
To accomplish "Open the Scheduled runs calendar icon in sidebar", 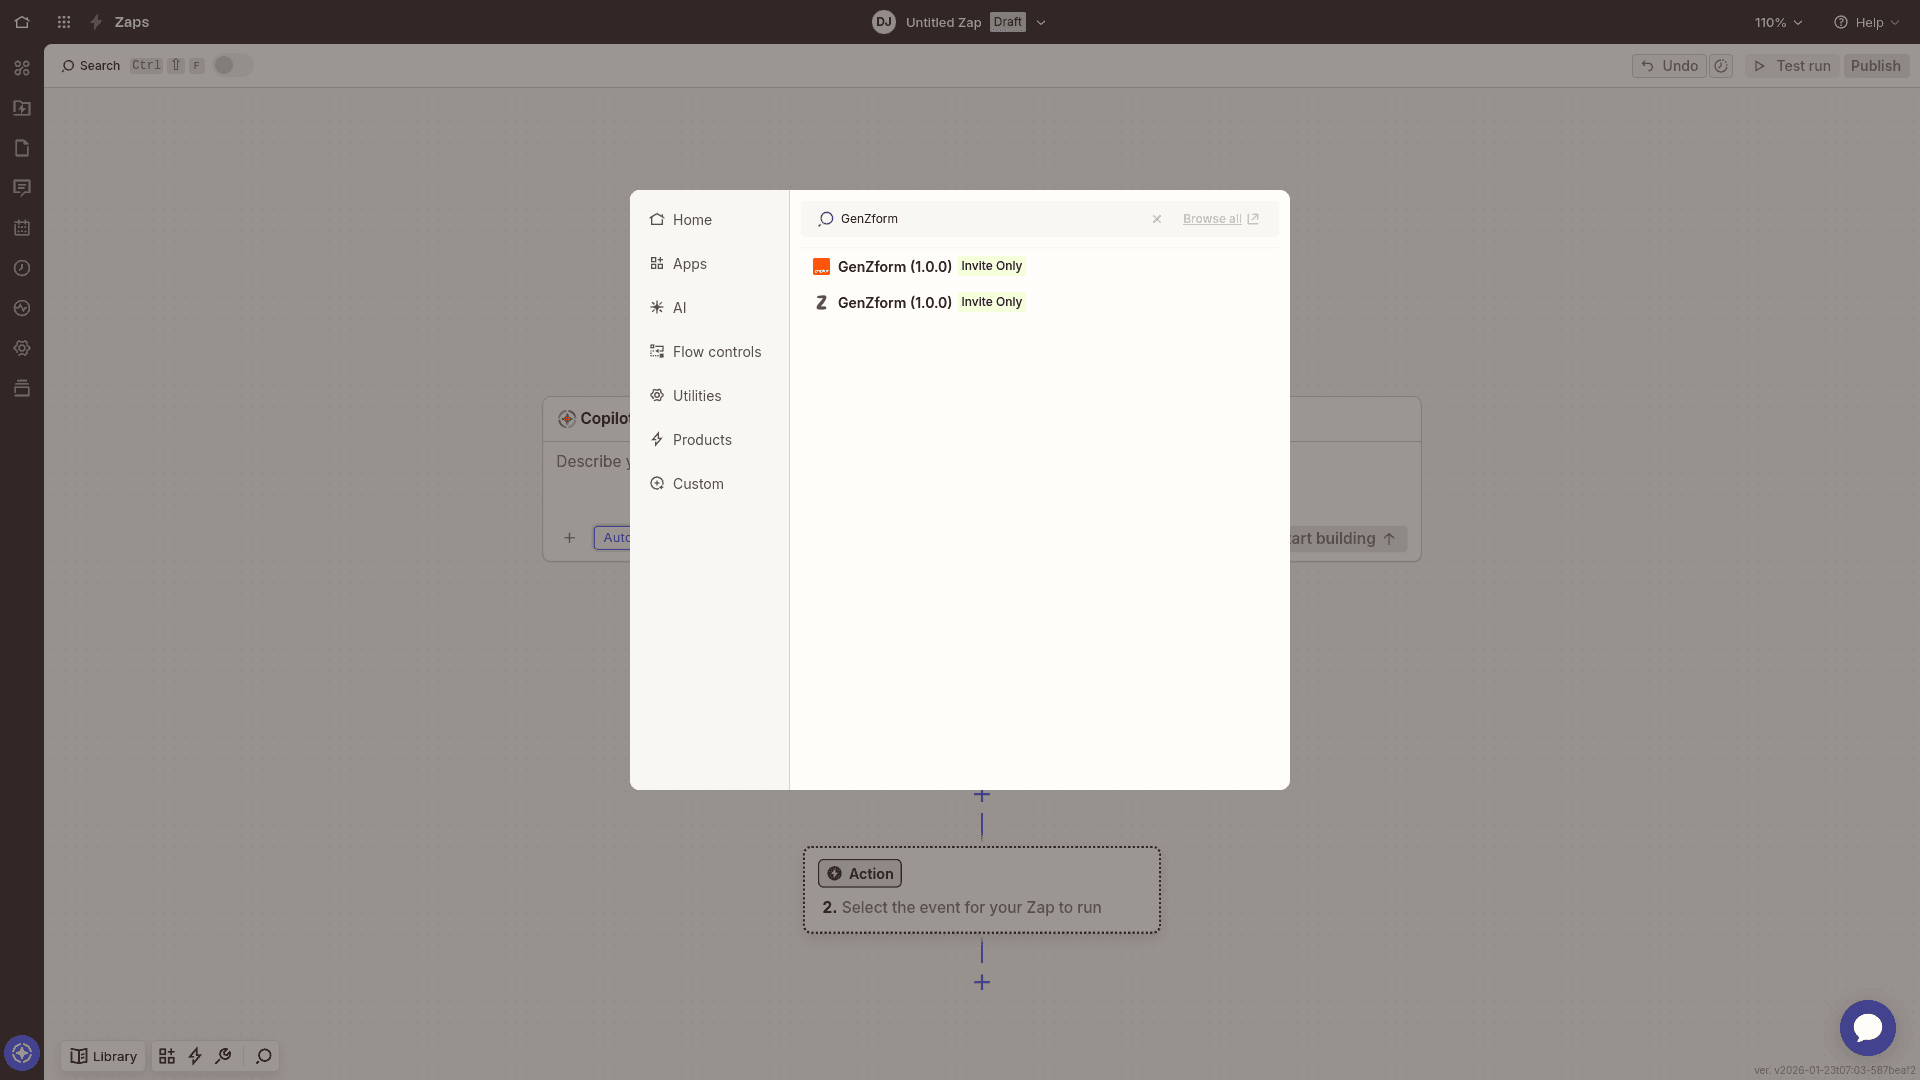I will point(22,228).
